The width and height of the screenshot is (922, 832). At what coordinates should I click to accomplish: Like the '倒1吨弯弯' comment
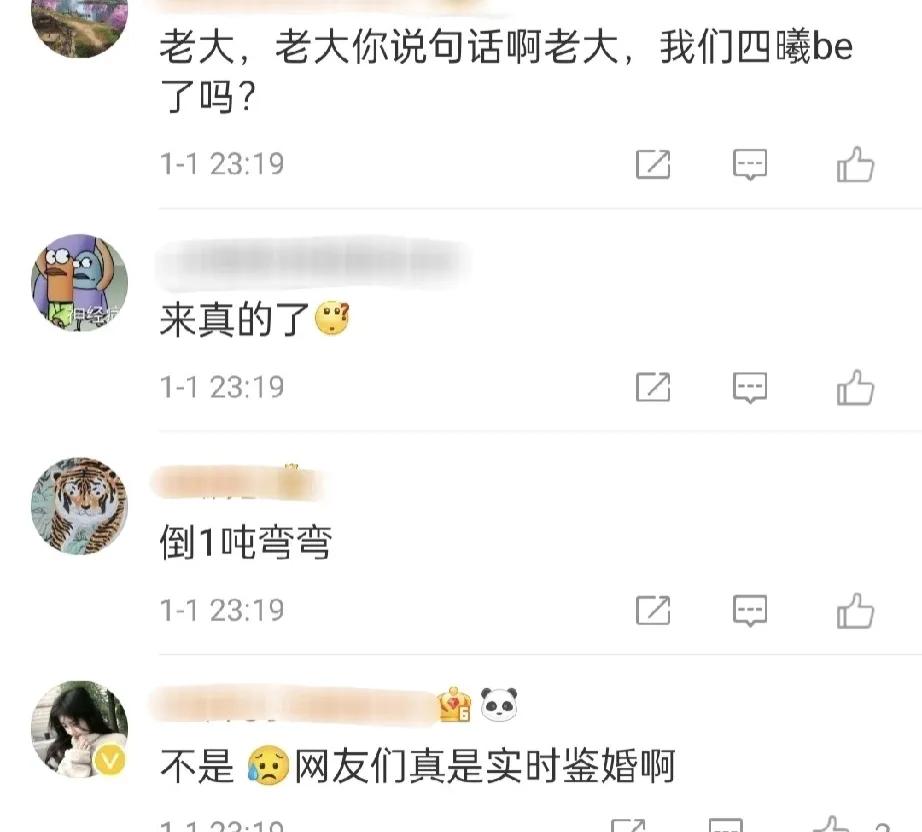[x=856, y=611]
